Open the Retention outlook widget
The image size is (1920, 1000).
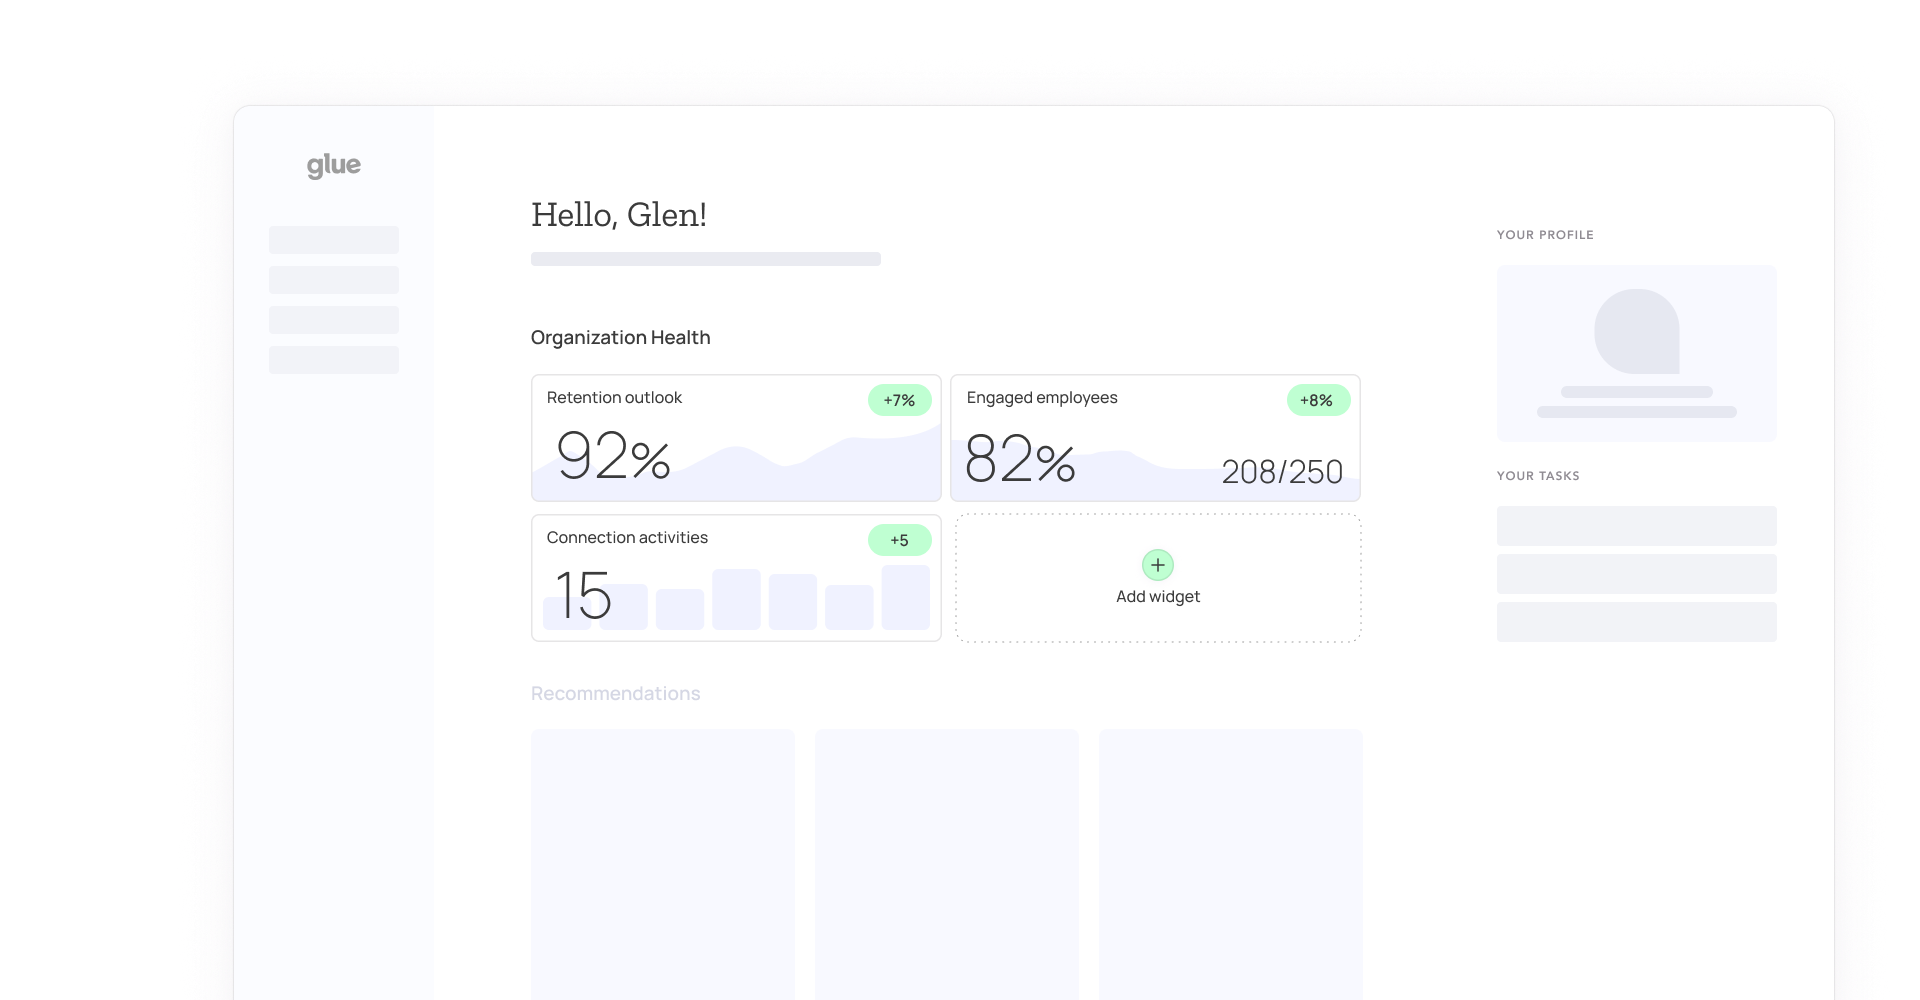point(736,438)
